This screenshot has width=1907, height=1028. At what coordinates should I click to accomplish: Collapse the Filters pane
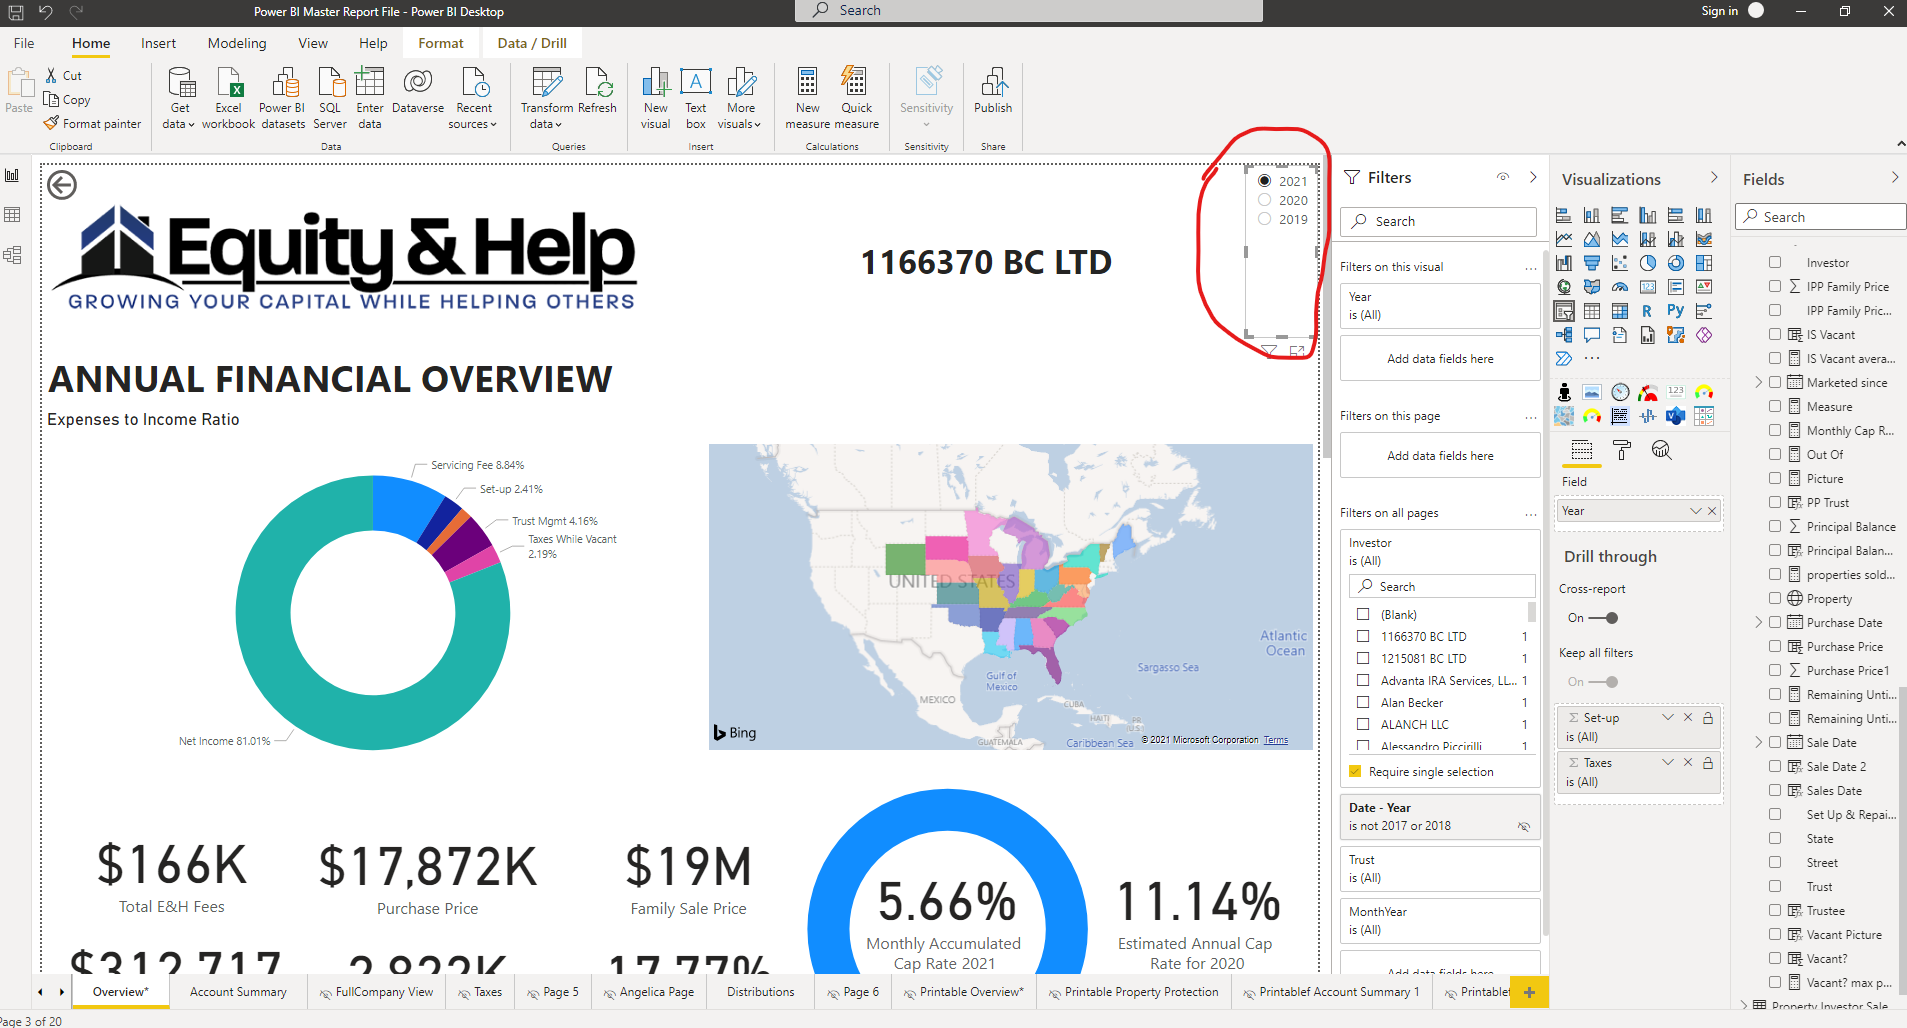click(x=1533, y=177)
